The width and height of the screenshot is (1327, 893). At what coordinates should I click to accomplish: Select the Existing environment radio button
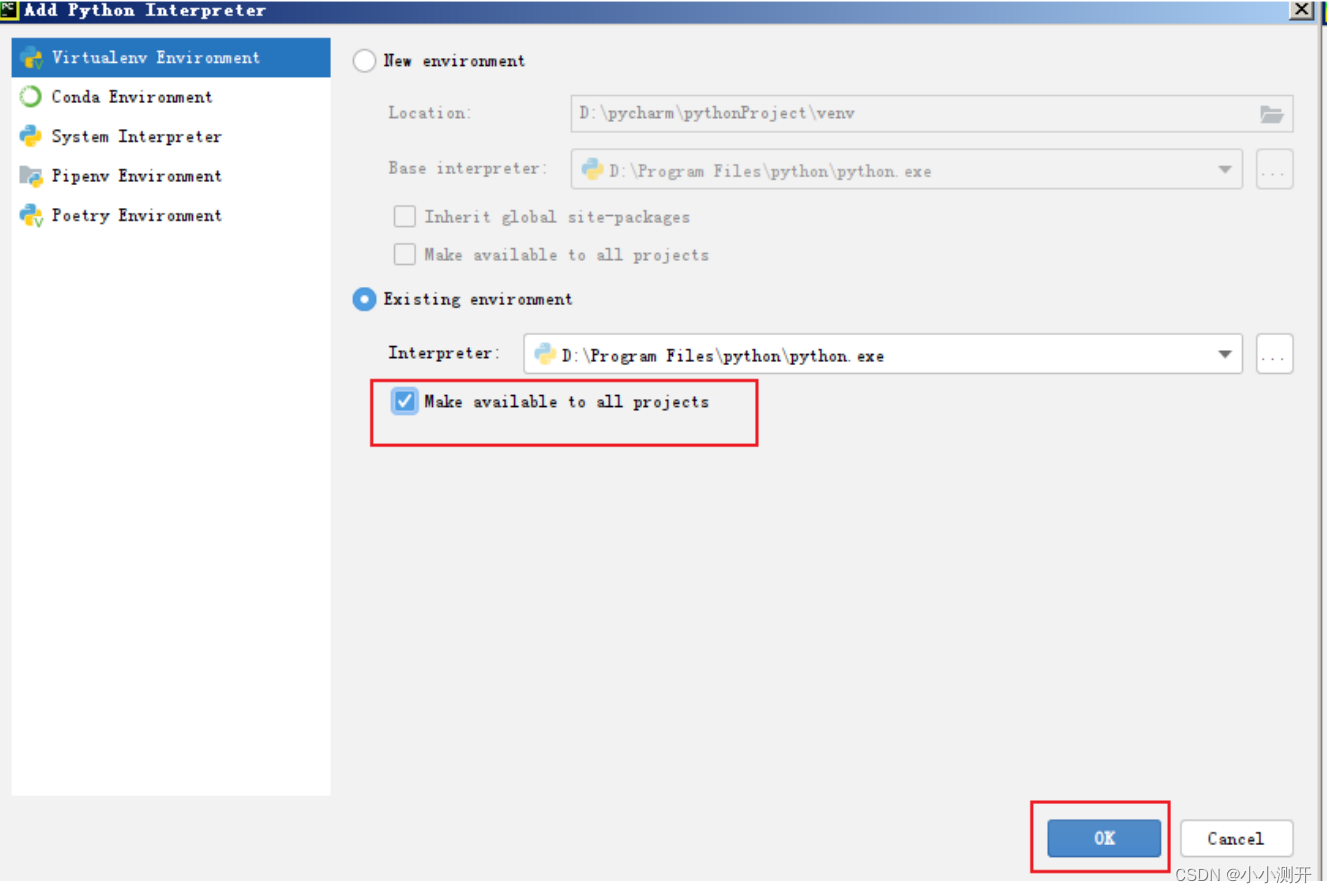pos(364,299)
